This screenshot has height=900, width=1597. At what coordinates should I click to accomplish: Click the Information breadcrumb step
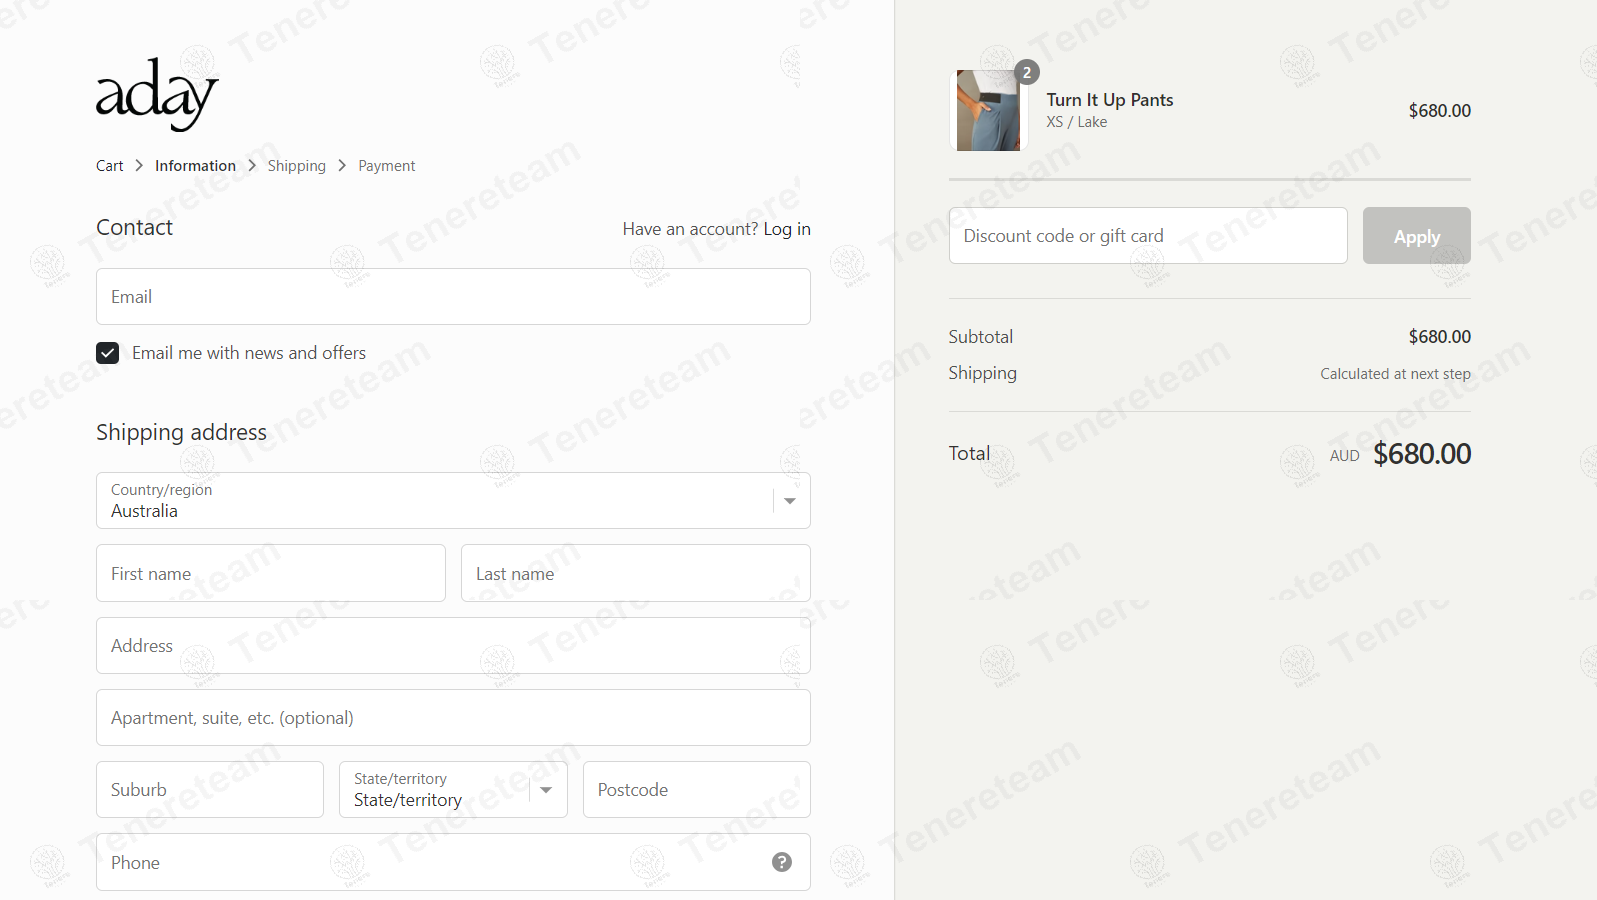coord(195,166)
